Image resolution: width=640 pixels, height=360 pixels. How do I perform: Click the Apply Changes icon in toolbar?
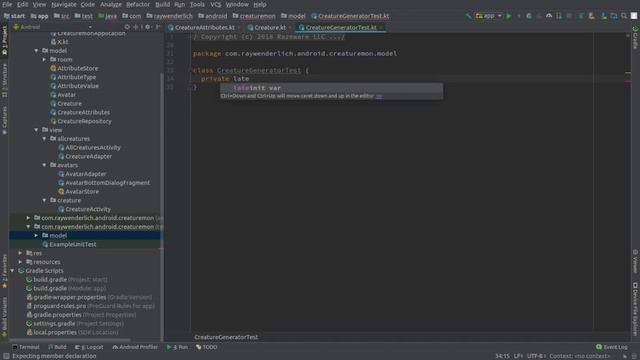(x=519, y=16)
